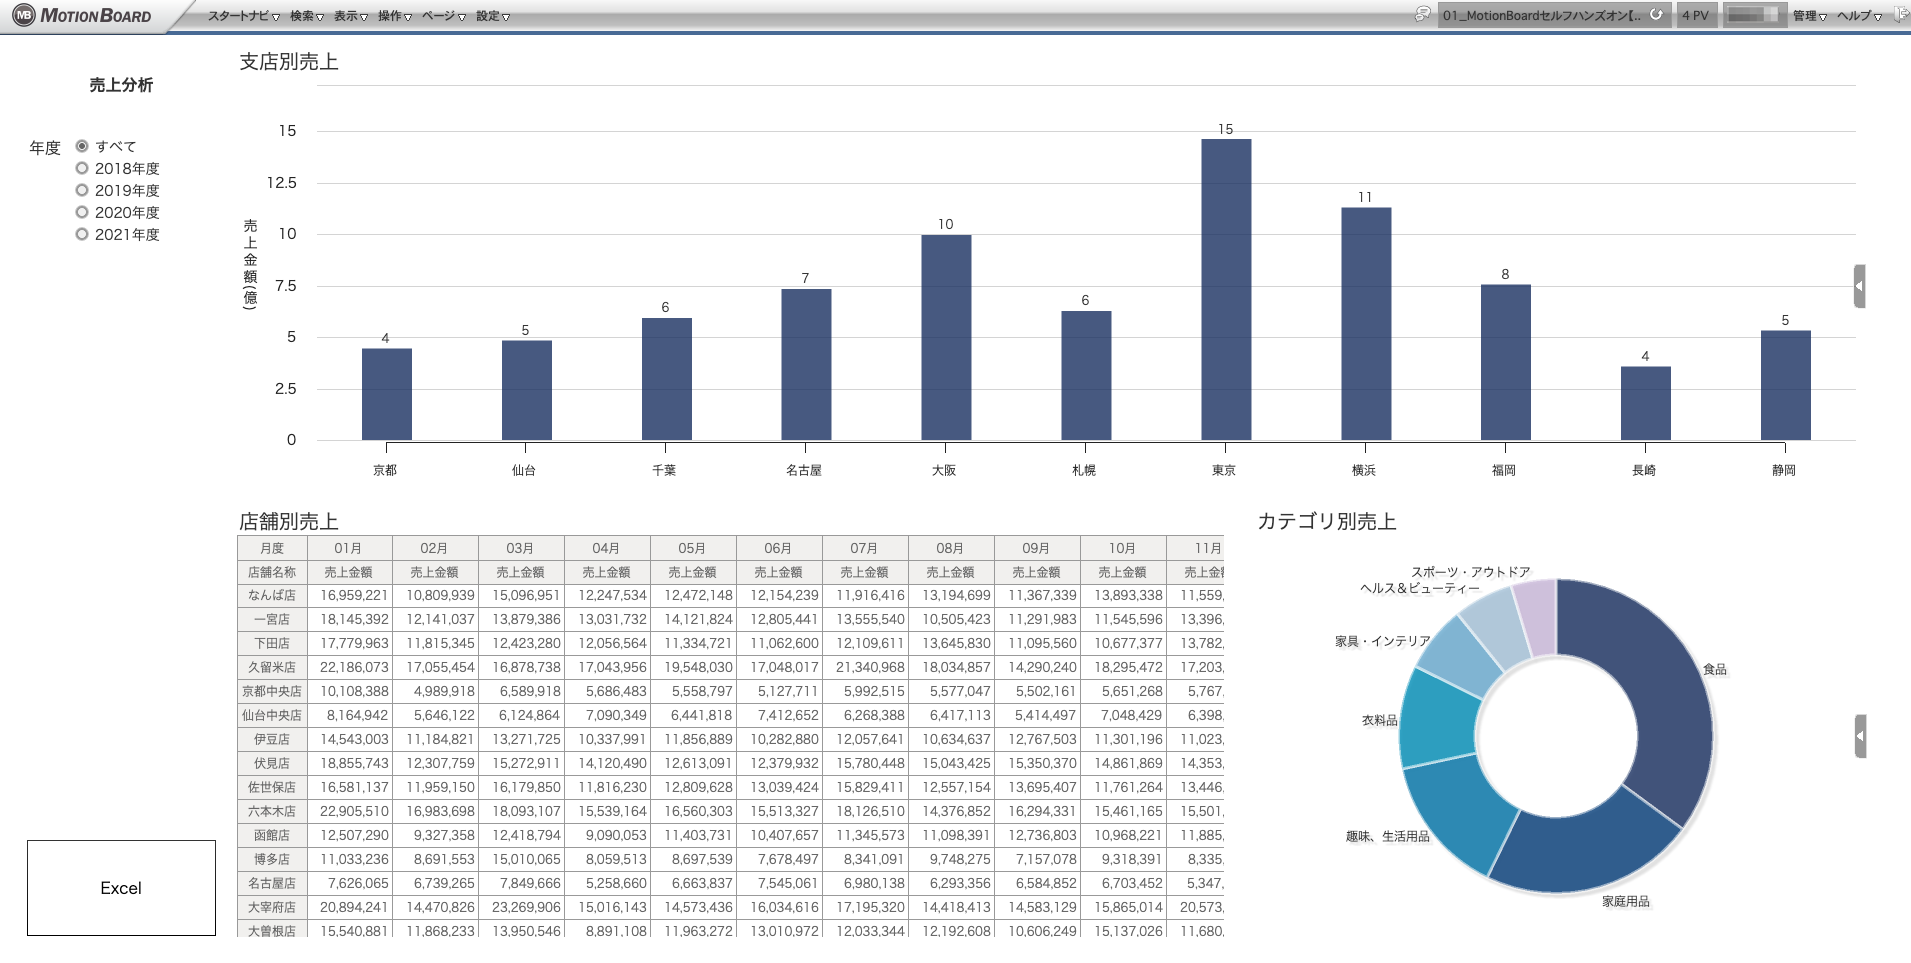Click the 01月 column header in table
This screenshot has height=963, width=1911.
348,548
